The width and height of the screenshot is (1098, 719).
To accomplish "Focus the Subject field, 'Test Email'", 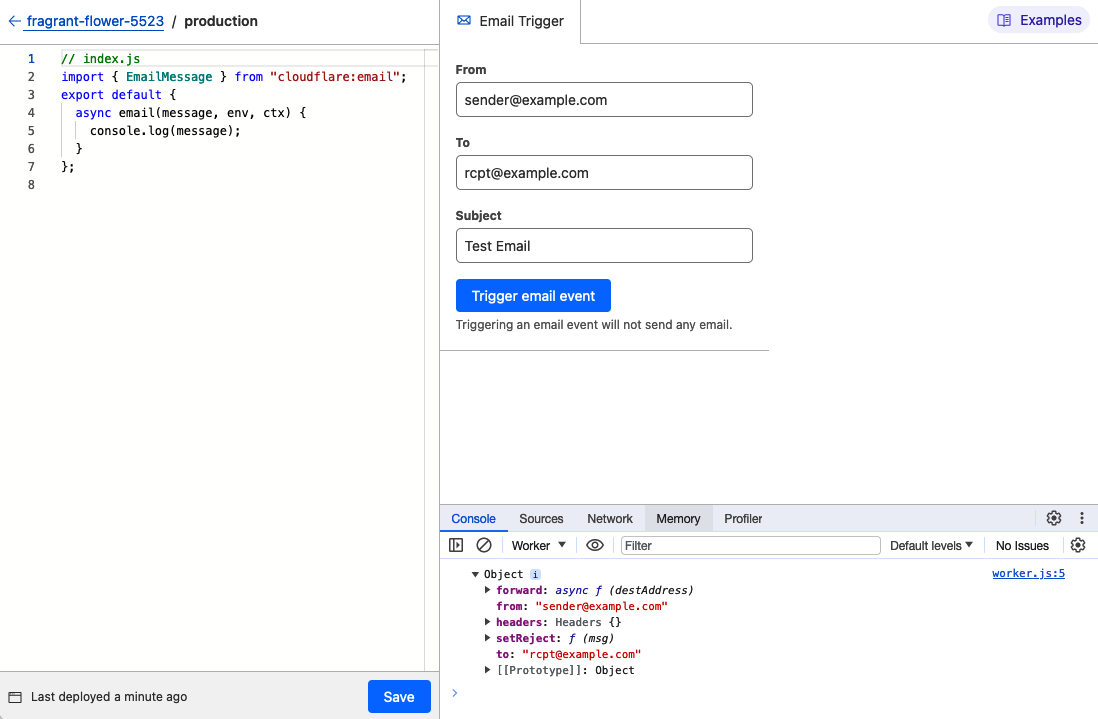I will point(604,246).
